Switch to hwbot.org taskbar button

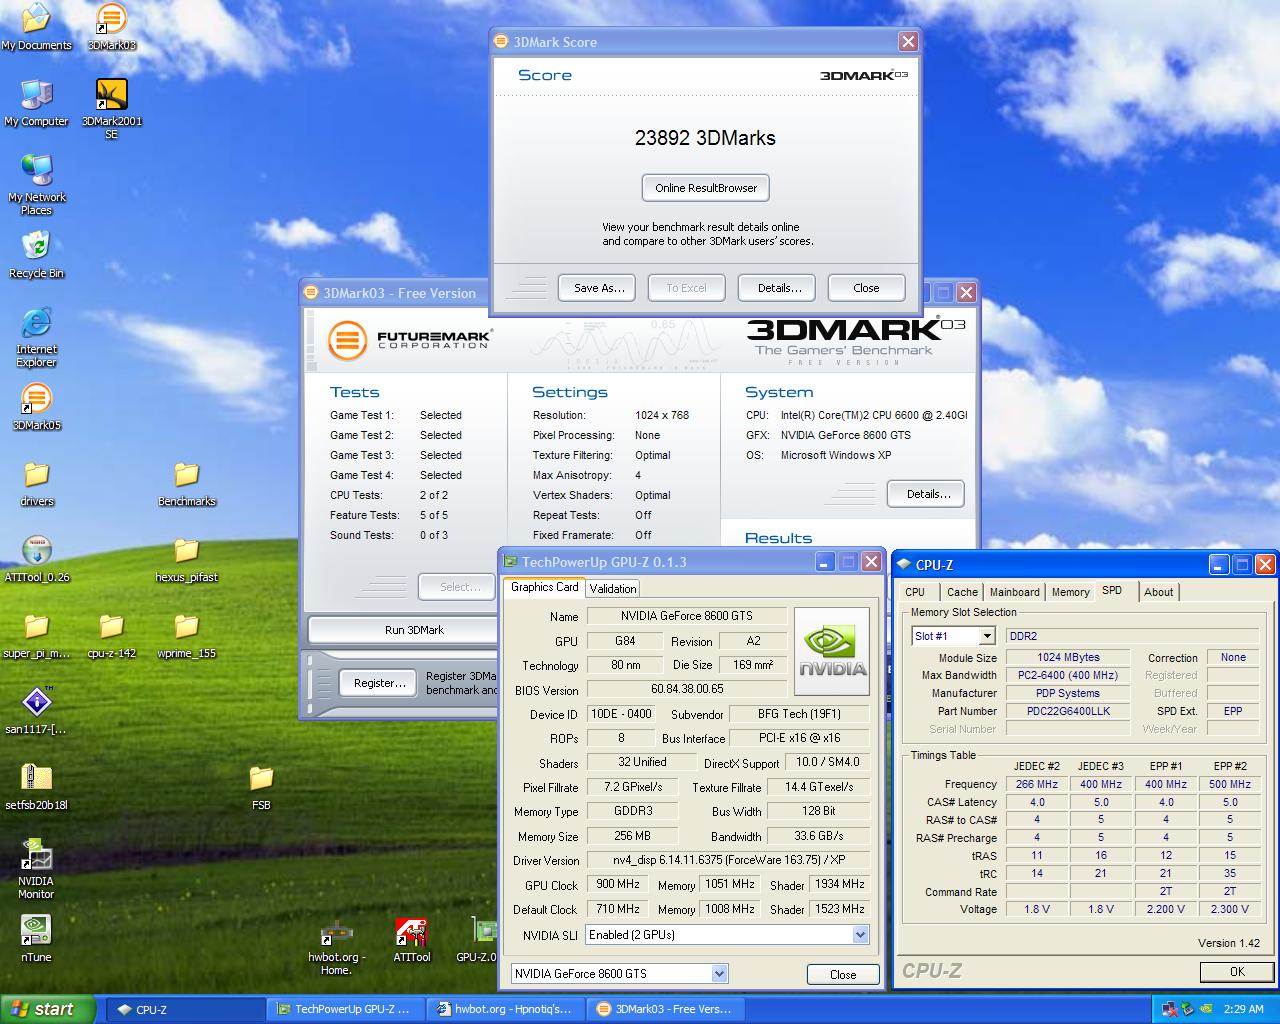505,1009
